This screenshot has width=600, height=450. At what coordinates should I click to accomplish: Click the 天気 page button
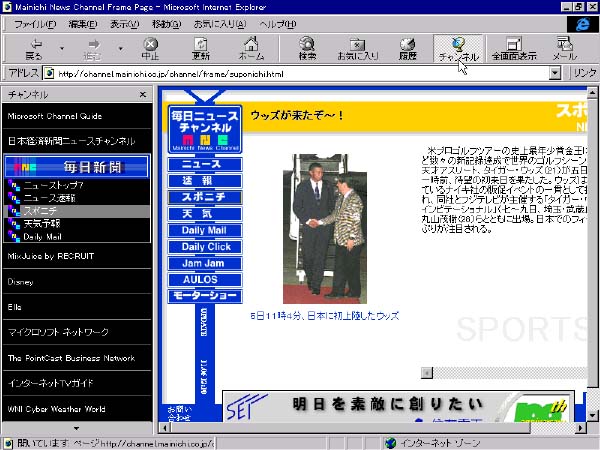(205, 214)
